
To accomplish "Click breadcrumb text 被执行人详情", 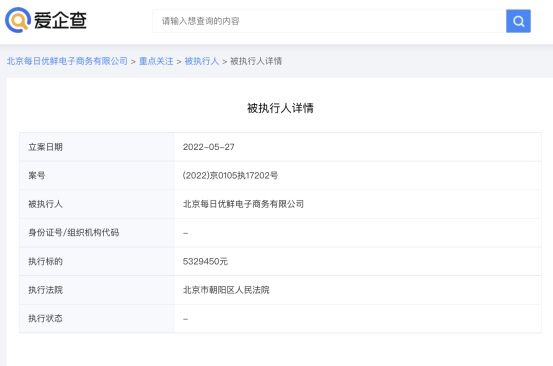I will 256,61.
